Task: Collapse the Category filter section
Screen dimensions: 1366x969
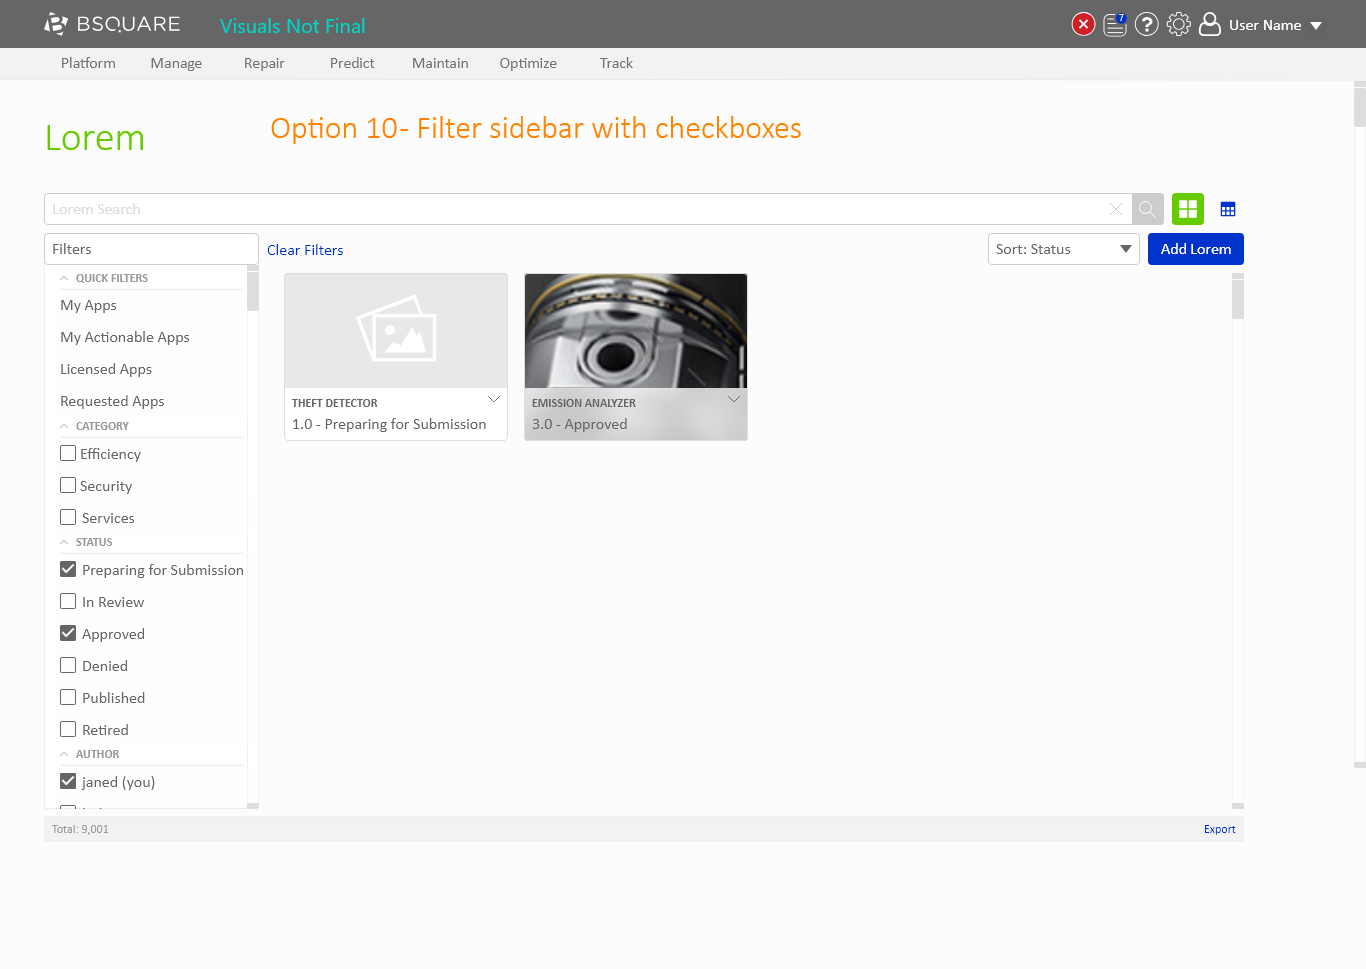Action: (x=65, y=426)
